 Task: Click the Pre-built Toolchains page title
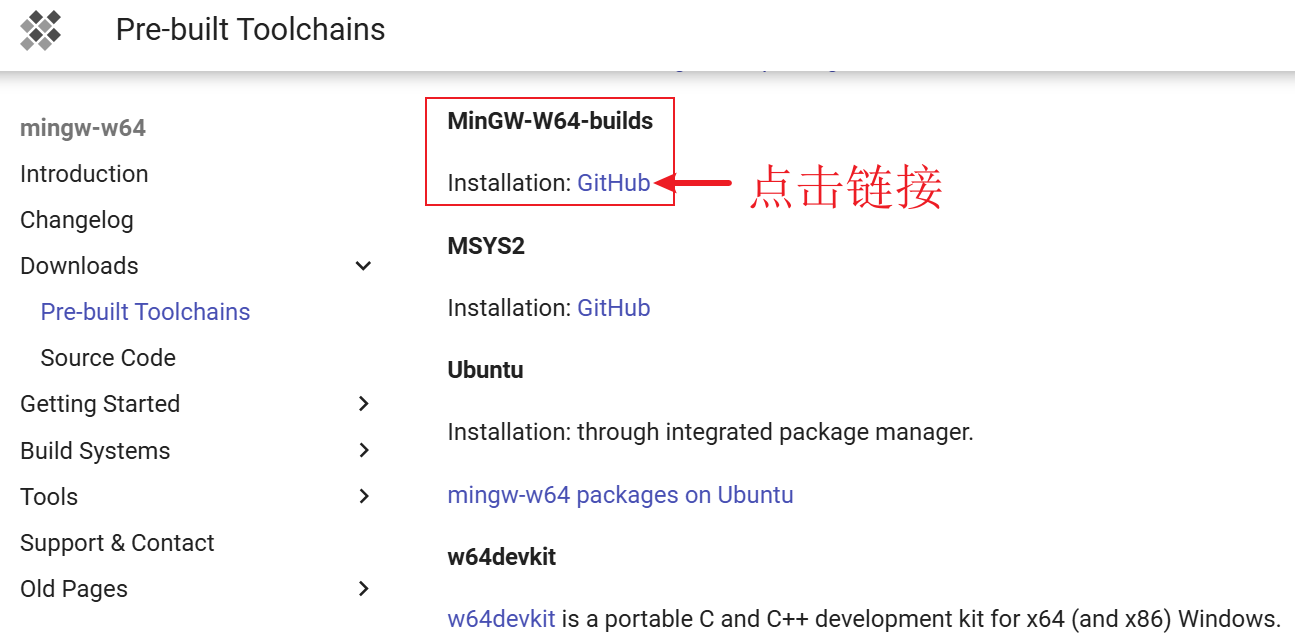pos(250,30)
